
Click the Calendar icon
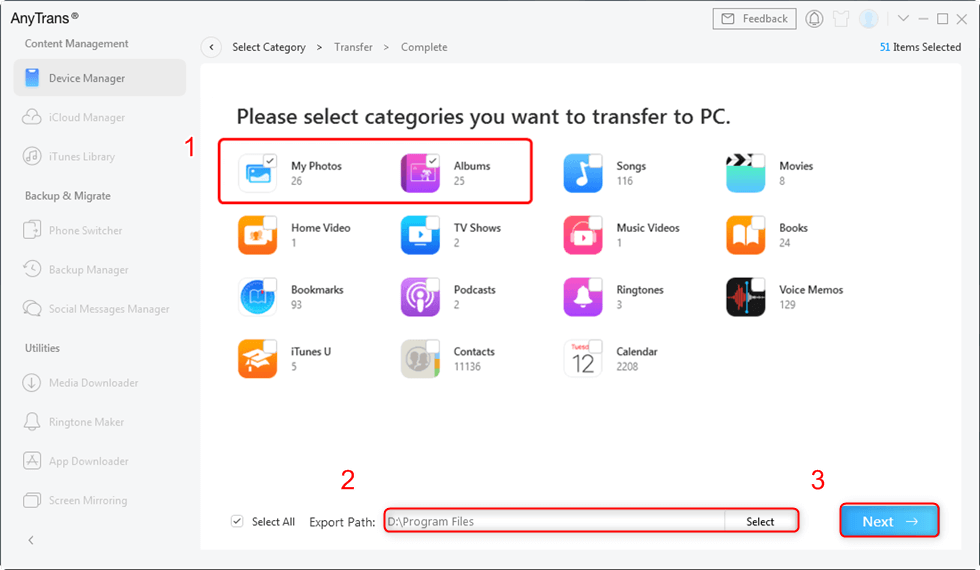point(582,359)
